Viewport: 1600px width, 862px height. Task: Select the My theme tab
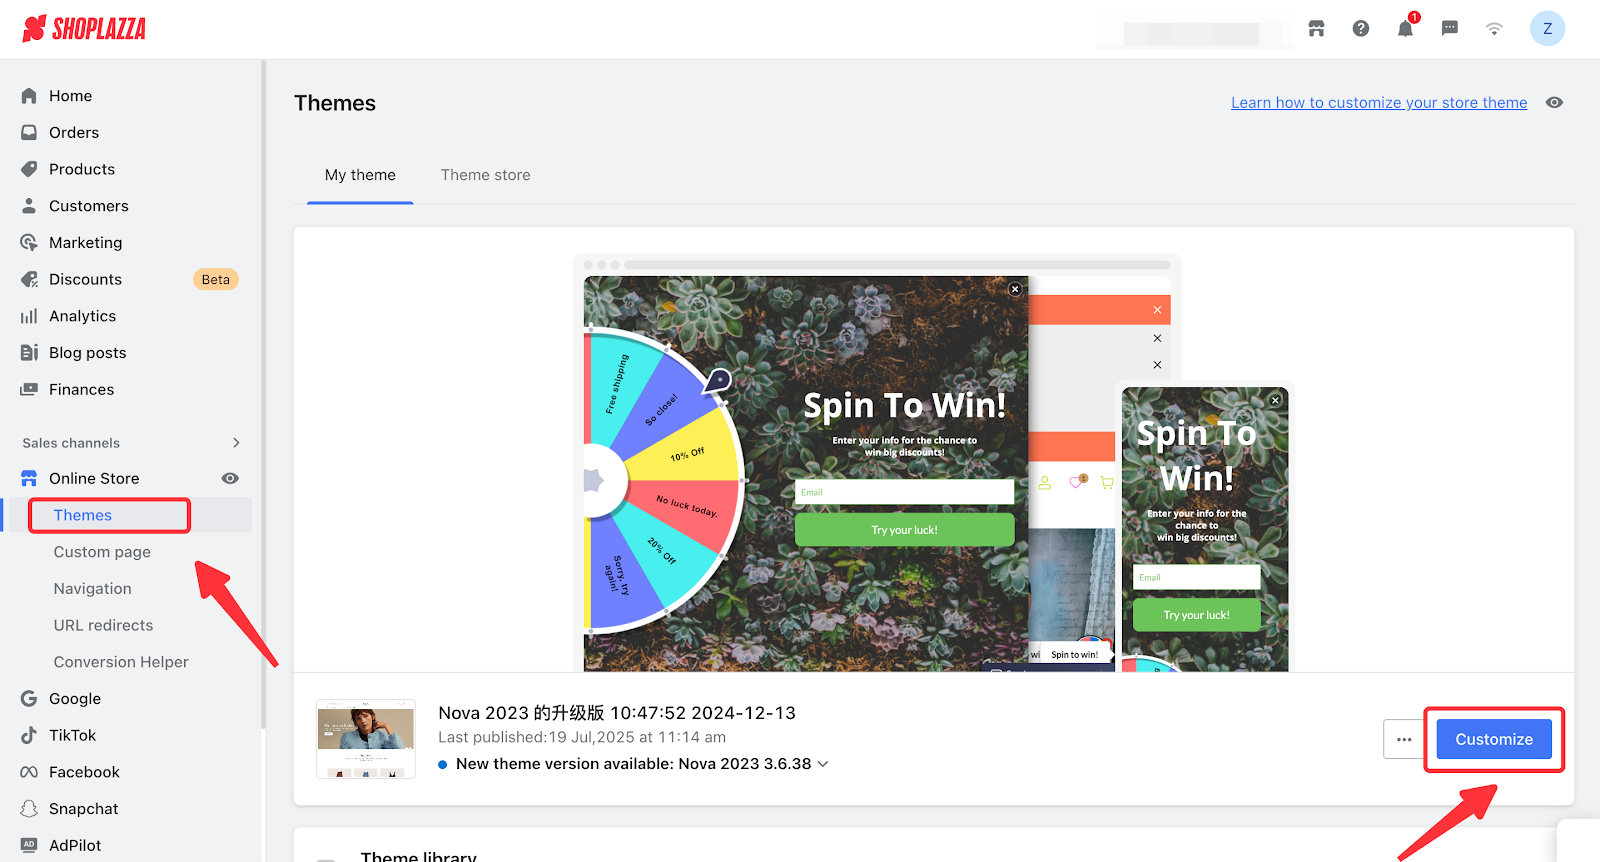pyautogui.click(x=360, y=175)
